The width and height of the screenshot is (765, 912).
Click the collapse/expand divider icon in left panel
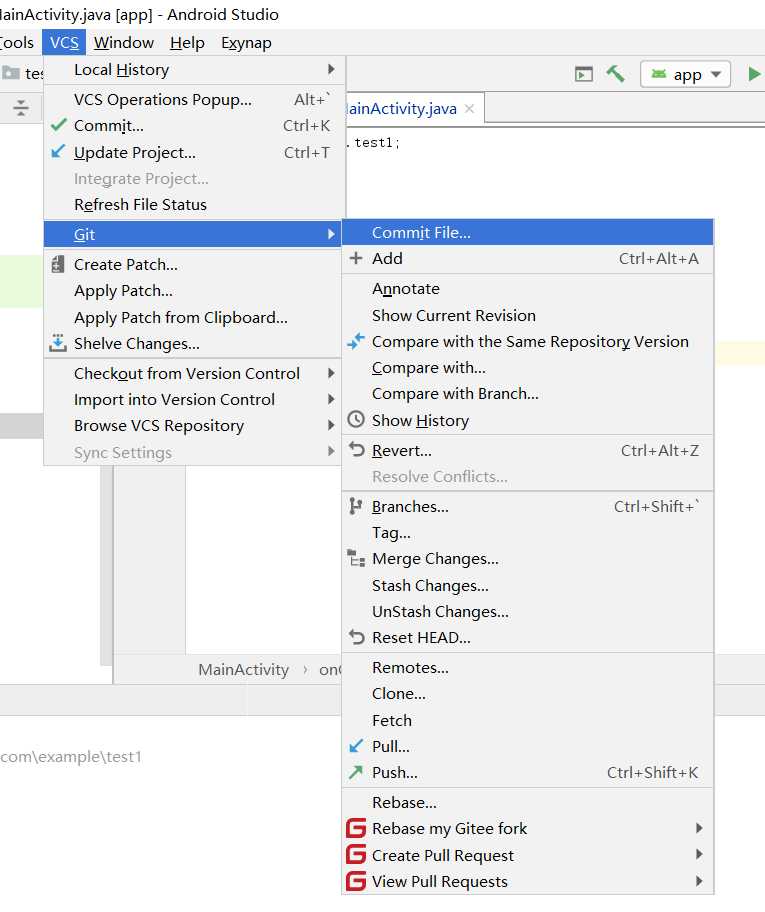[x=21, y=108]
